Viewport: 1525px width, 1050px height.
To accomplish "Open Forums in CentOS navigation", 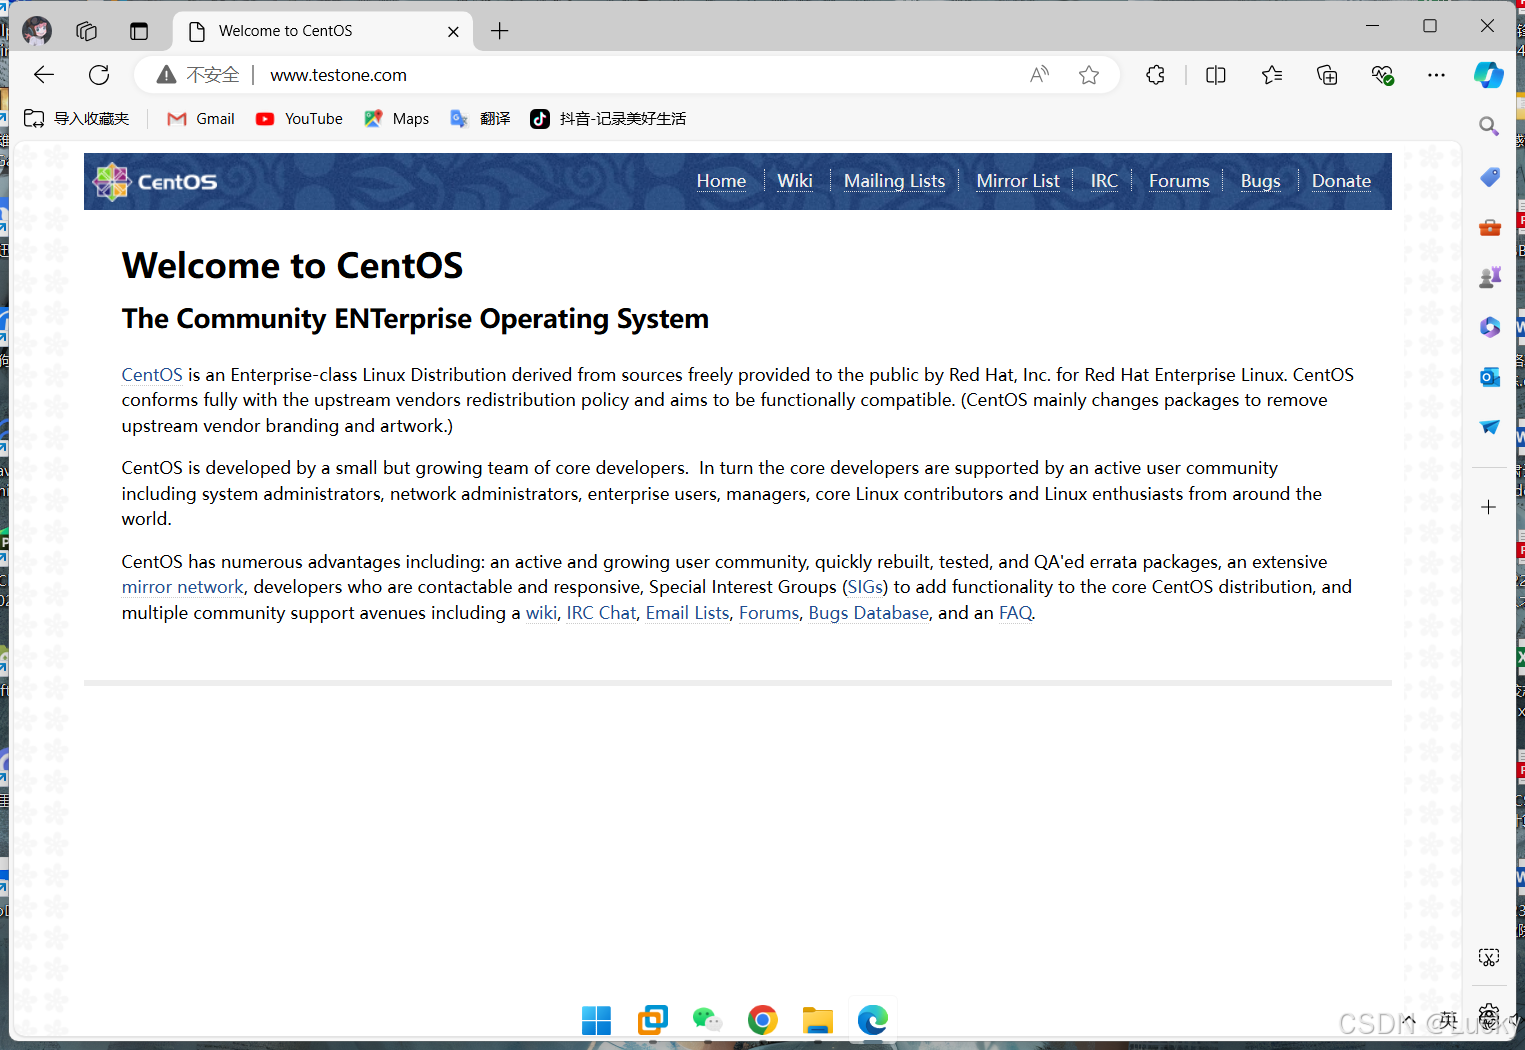I will click(1179, 181).
